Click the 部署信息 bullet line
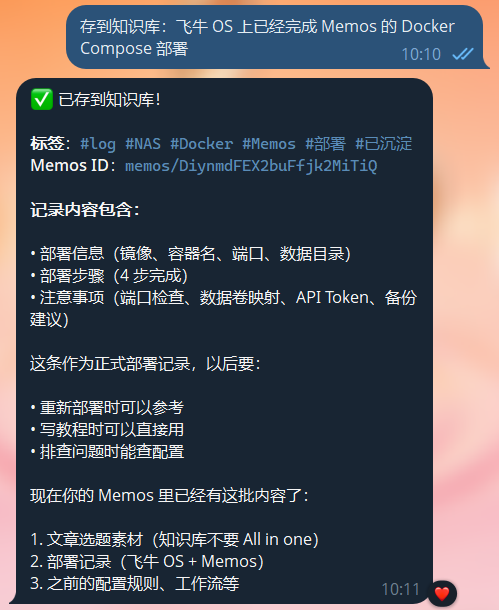The height and width of the screenshot is (610, 499). coord(191,254)
